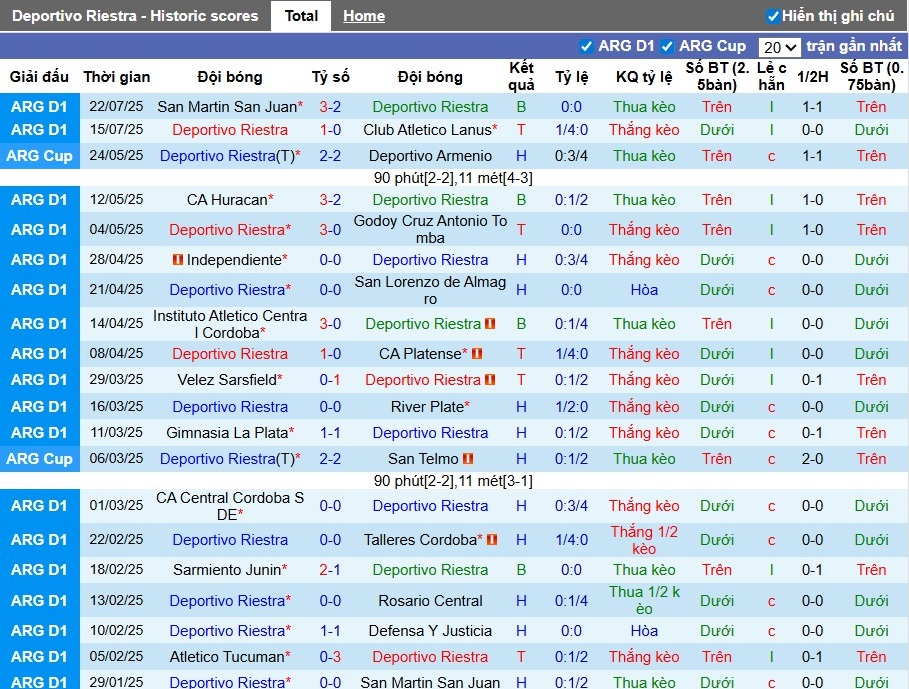
Task: Click Thua 1/2 kèo in Rosario Central row
Action: [x=644, y=600]
